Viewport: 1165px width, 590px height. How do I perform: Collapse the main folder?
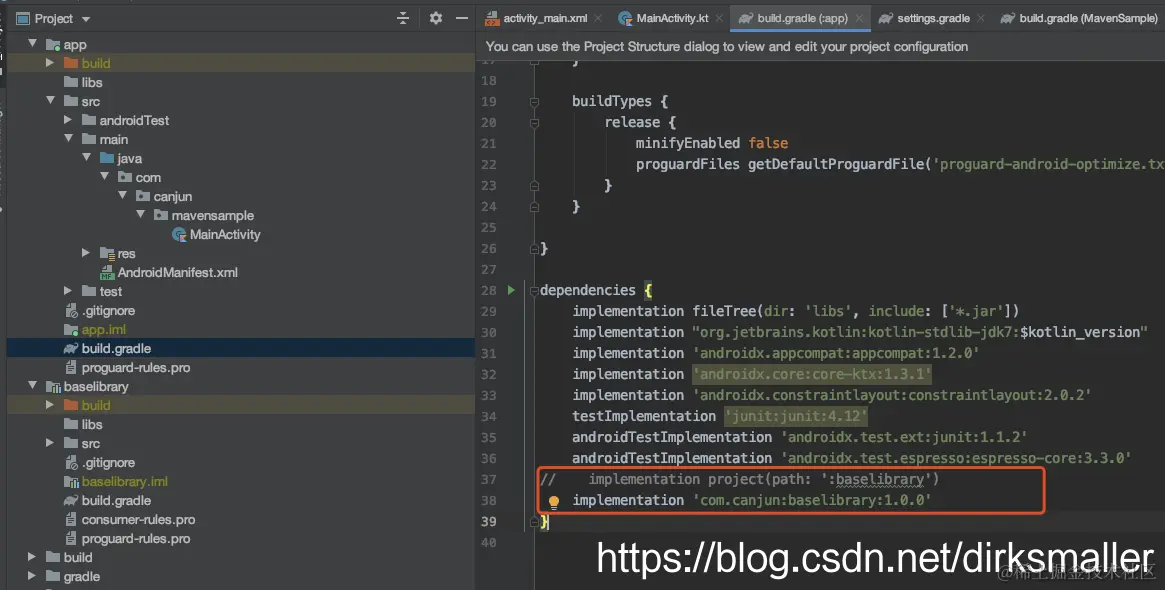pyautogui.click(x=68, y=139)
